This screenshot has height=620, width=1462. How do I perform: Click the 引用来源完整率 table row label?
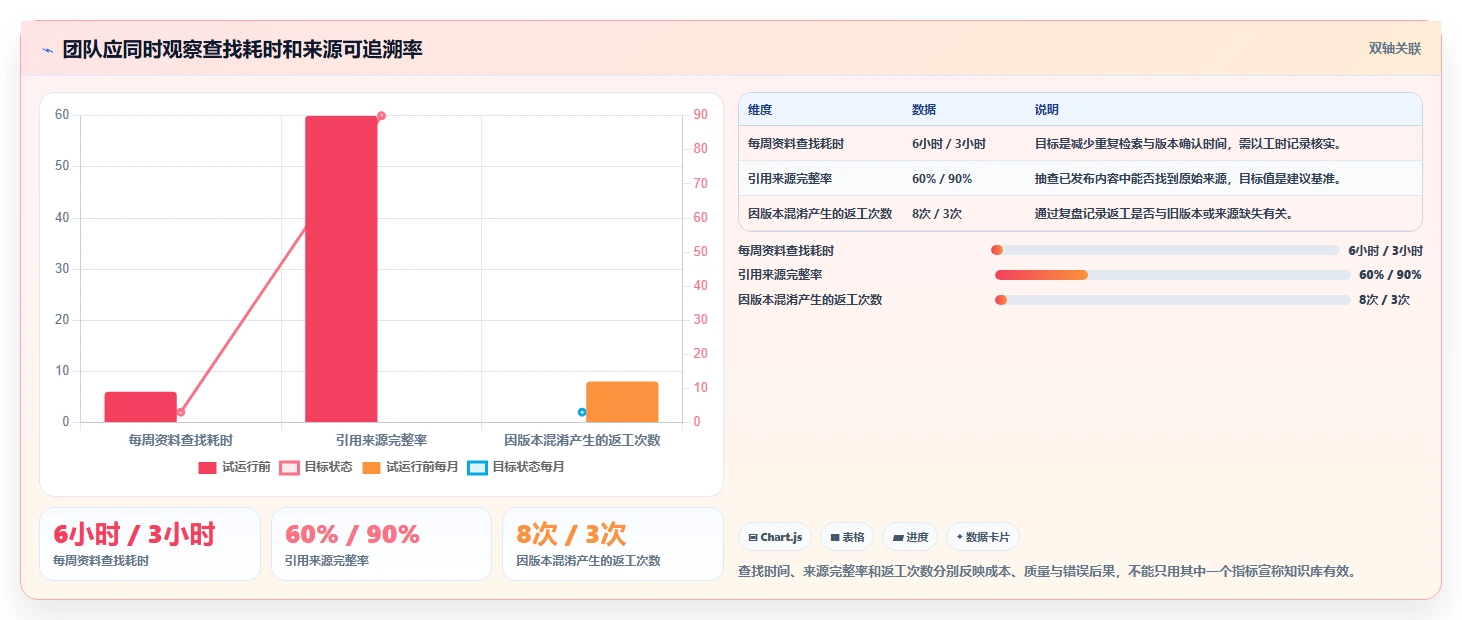point(790,178)
